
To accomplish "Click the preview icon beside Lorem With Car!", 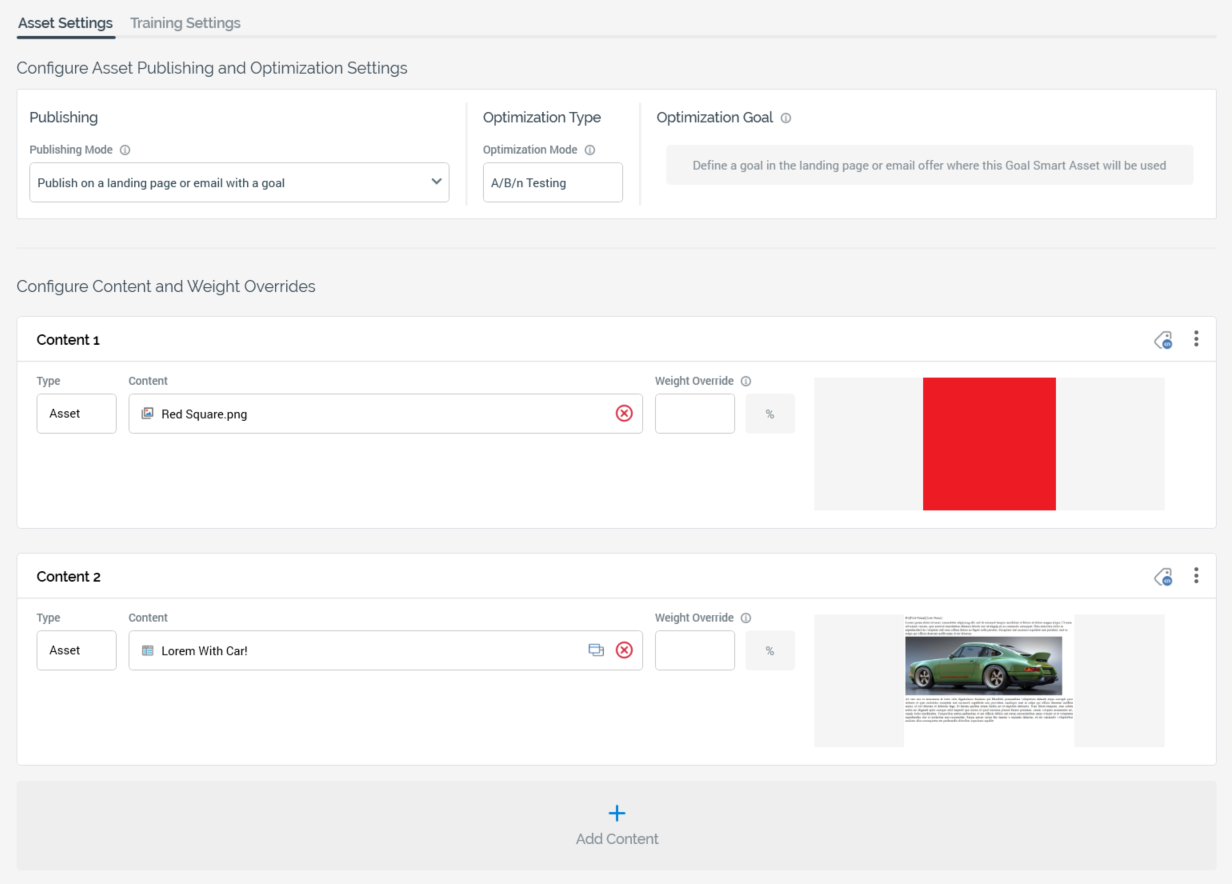I will (596, 650).
